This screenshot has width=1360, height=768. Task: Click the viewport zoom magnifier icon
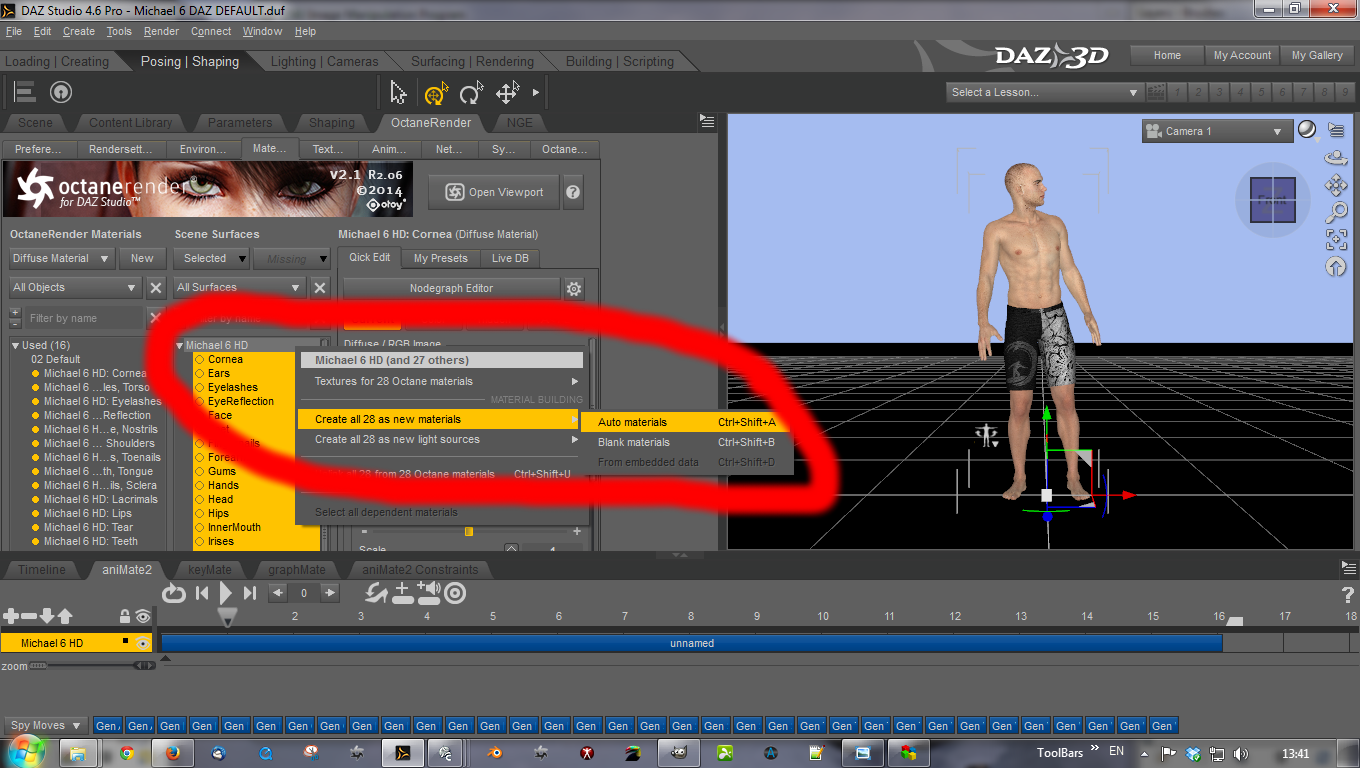pos(1335,212)
